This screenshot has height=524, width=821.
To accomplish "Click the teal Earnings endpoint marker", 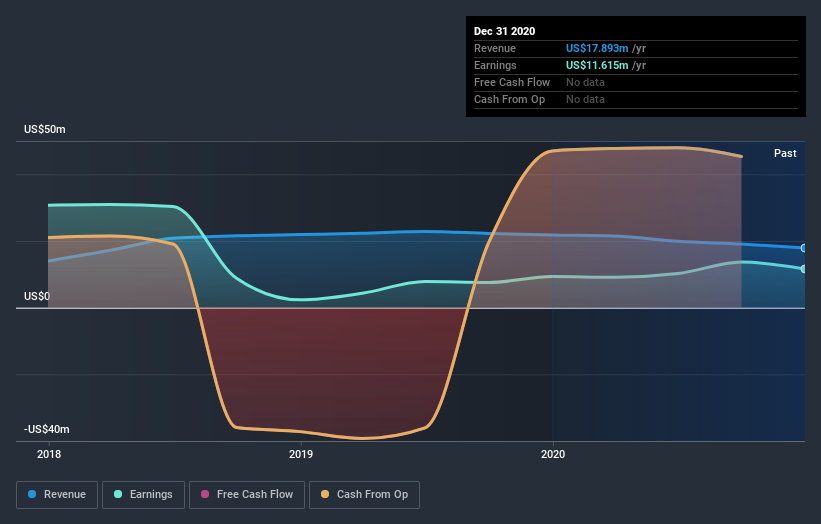I will tap(804, 269).
